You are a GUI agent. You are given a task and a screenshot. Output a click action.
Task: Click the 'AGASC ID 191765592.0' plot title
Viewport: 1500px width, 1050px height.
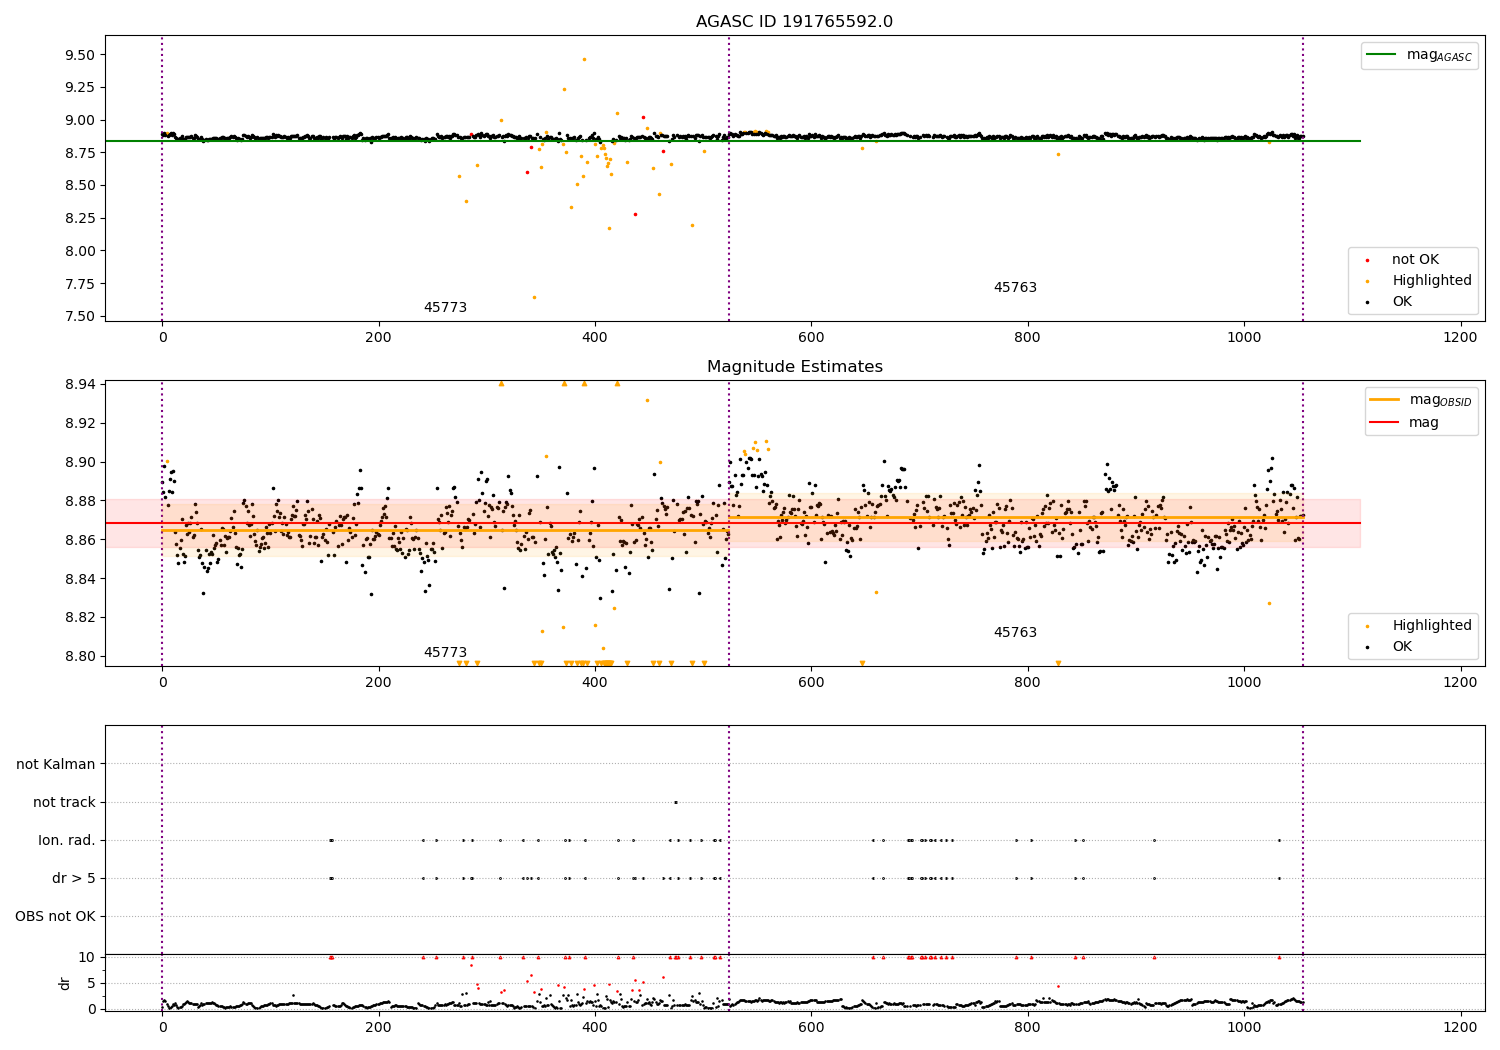point(794,22)
